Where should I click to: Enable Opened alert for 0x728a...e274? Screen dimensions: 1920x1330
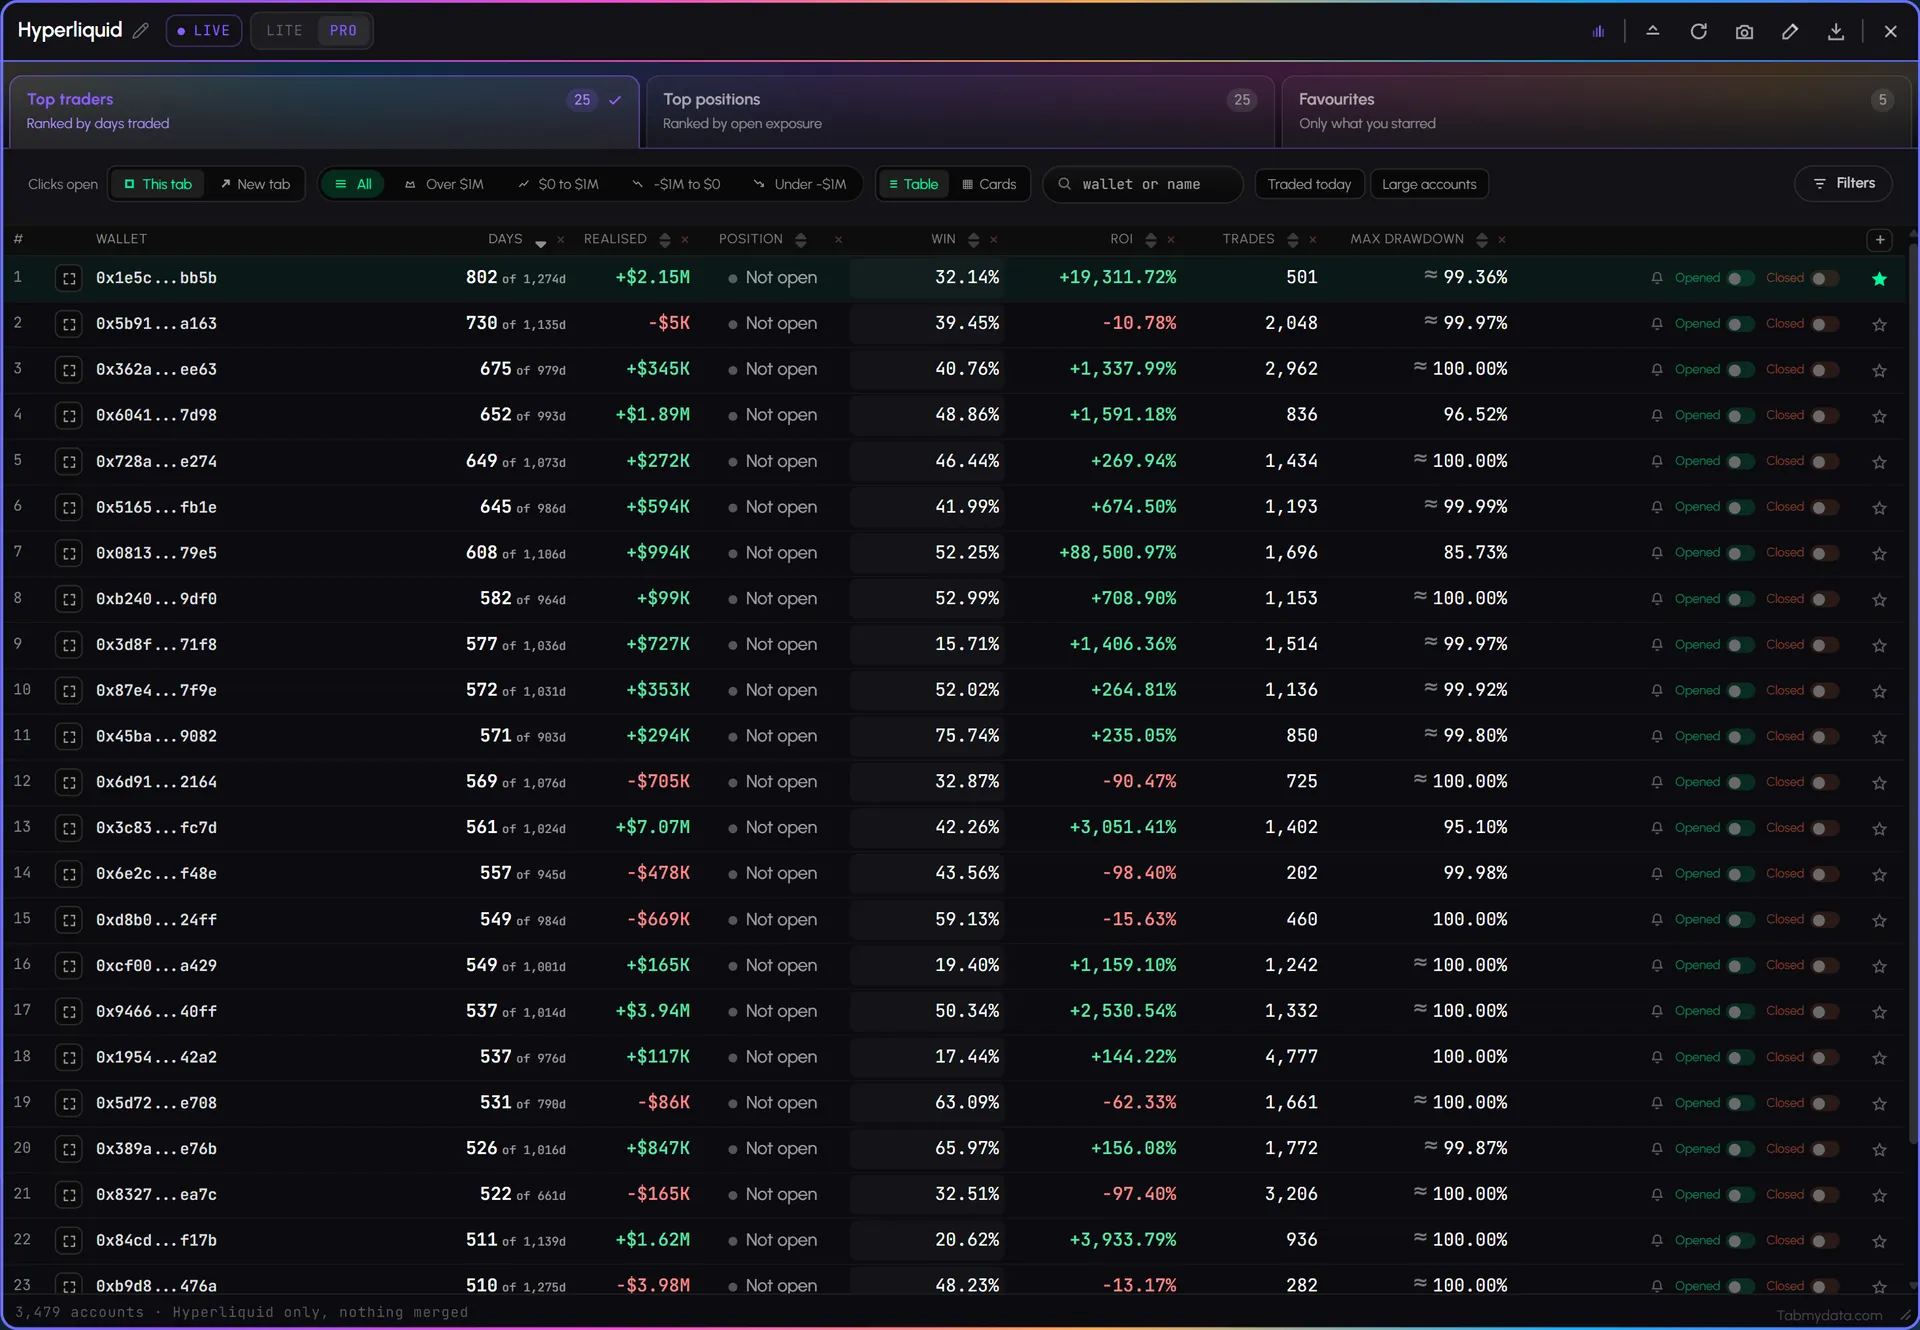click(1740, 461)
